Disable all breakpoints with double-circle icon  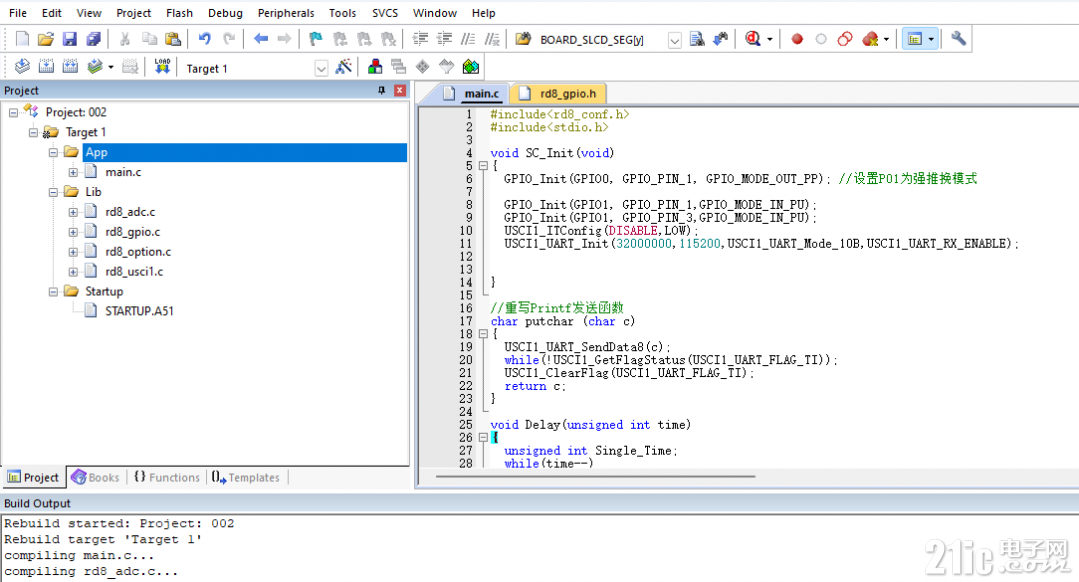845,39
